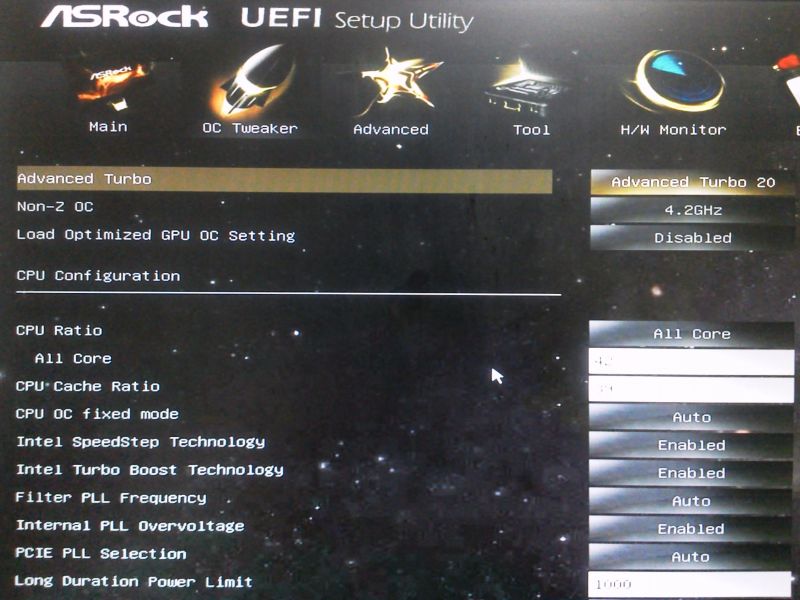Select the CPU Cache Ratio row label
The height and width of the screenshot is (600, 800).
click(x=88, y=386)
